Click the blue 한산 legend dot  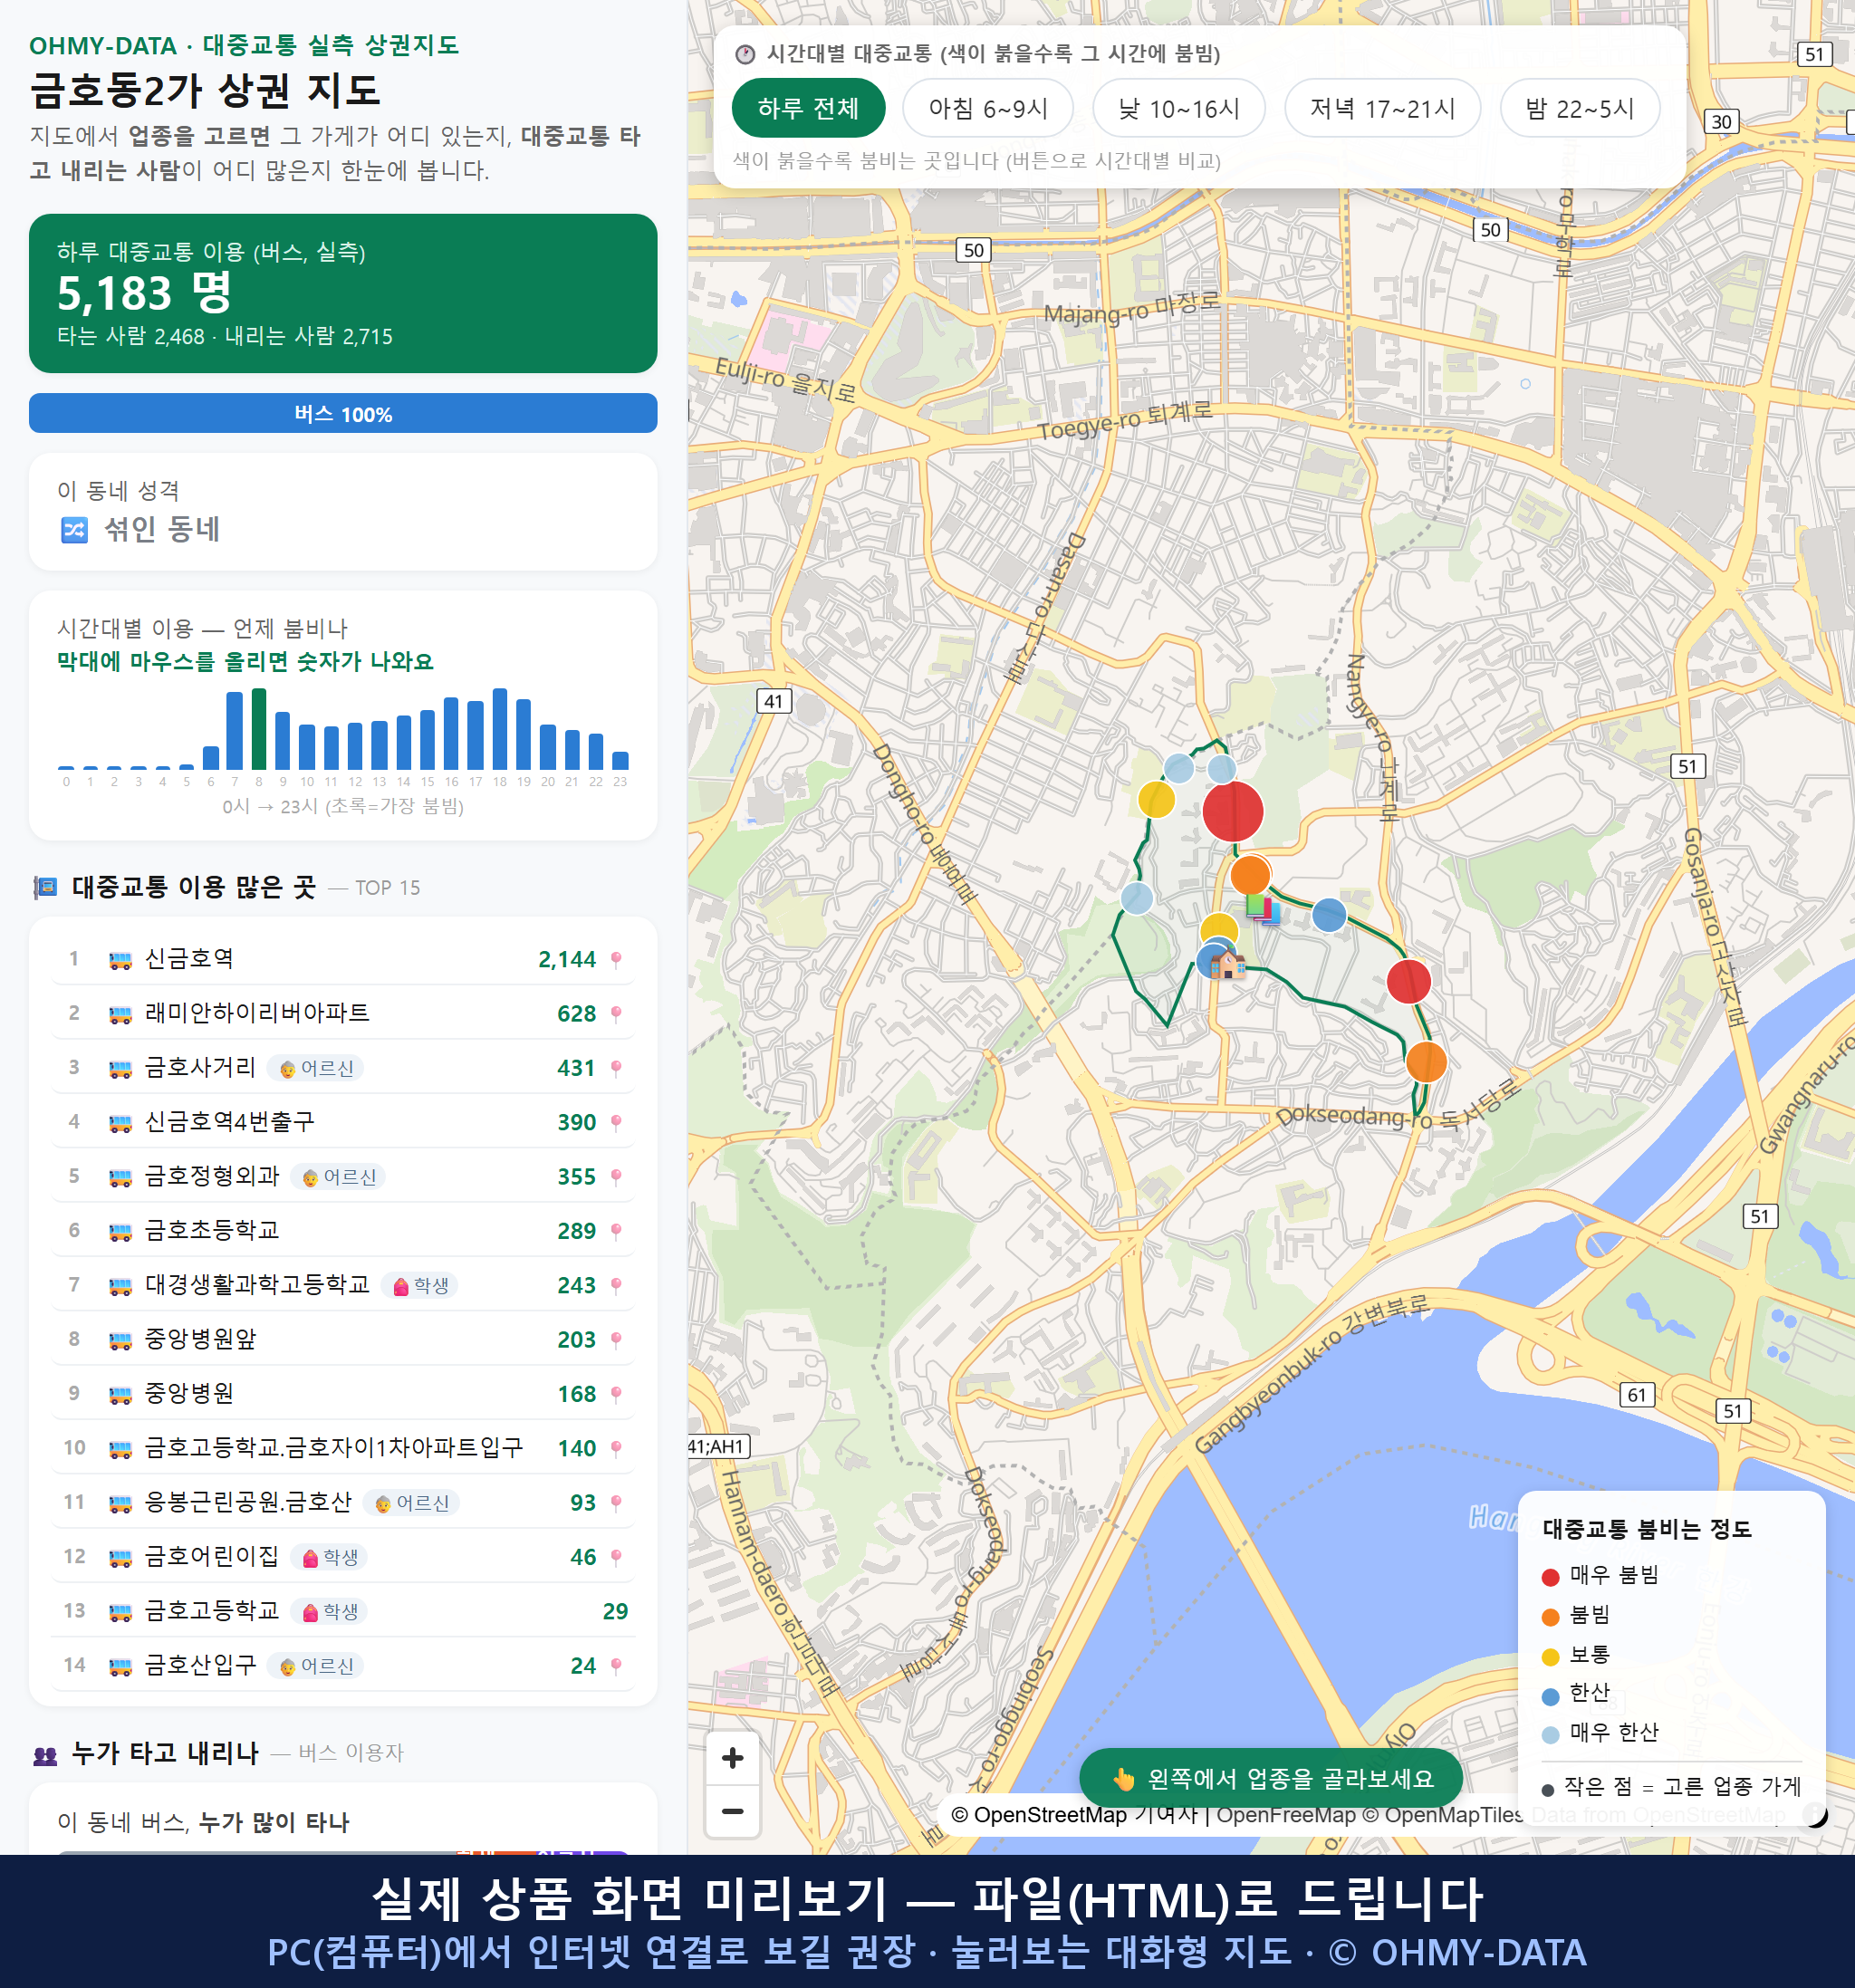1550,1696
